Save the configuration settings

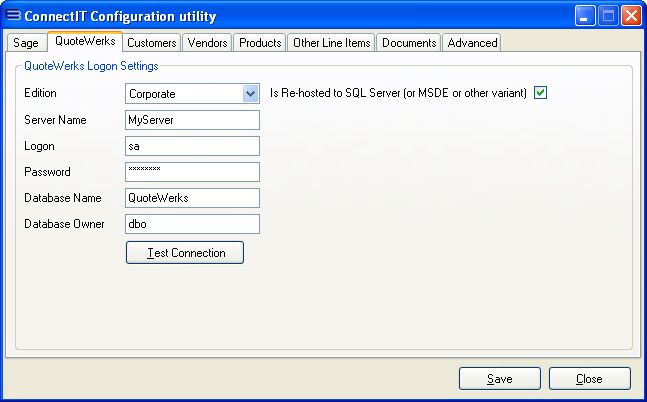pyautogui.click(x=500, y=378)
